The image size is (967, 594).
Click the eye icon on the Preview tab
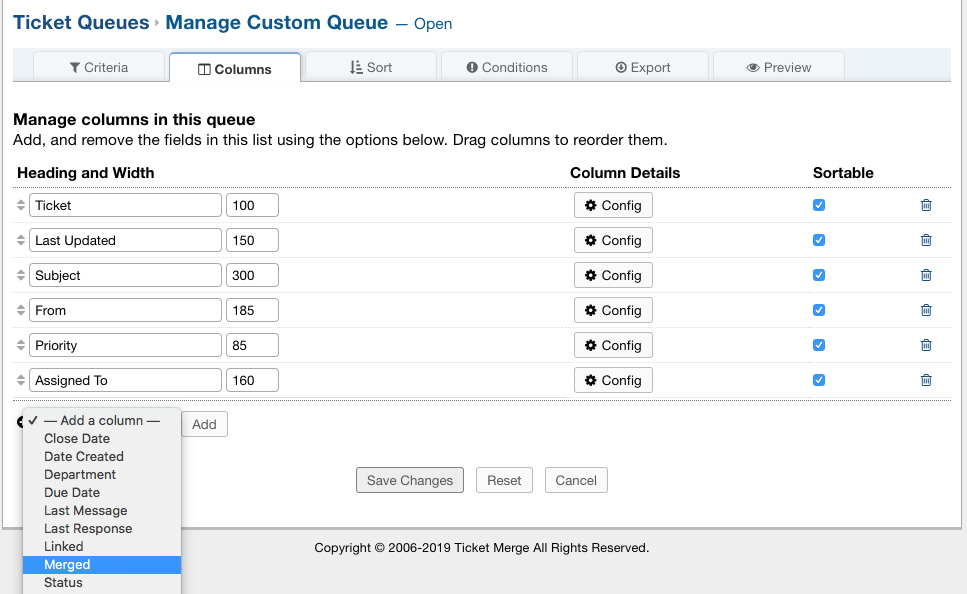pyautogui.click(x=750, y=67)
